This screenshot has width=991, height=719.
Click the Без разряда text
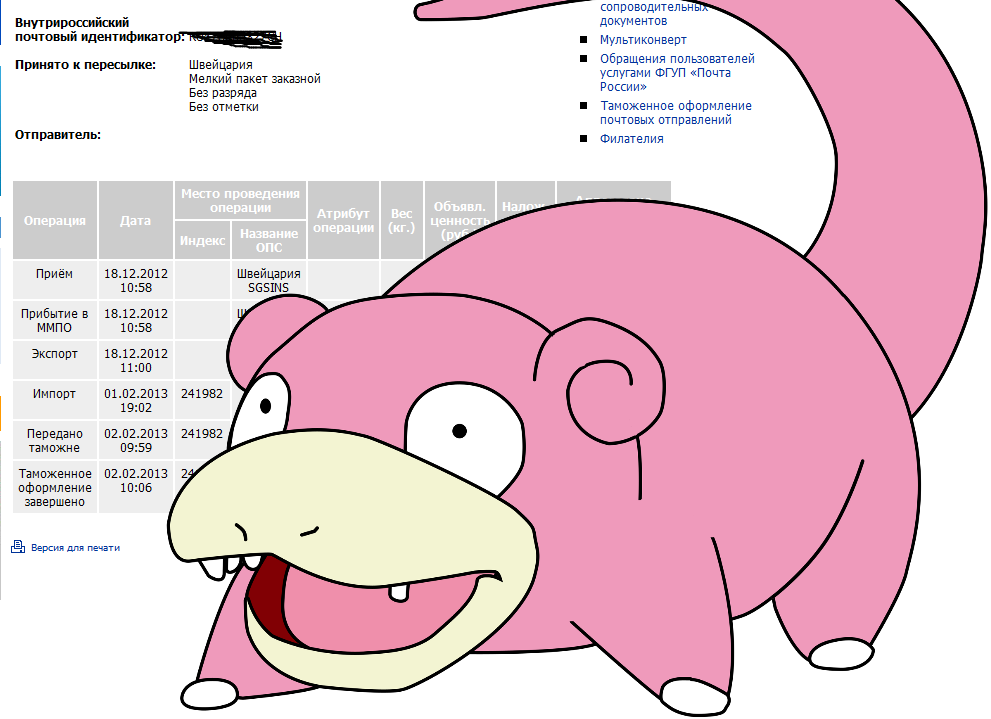[222, 93]
